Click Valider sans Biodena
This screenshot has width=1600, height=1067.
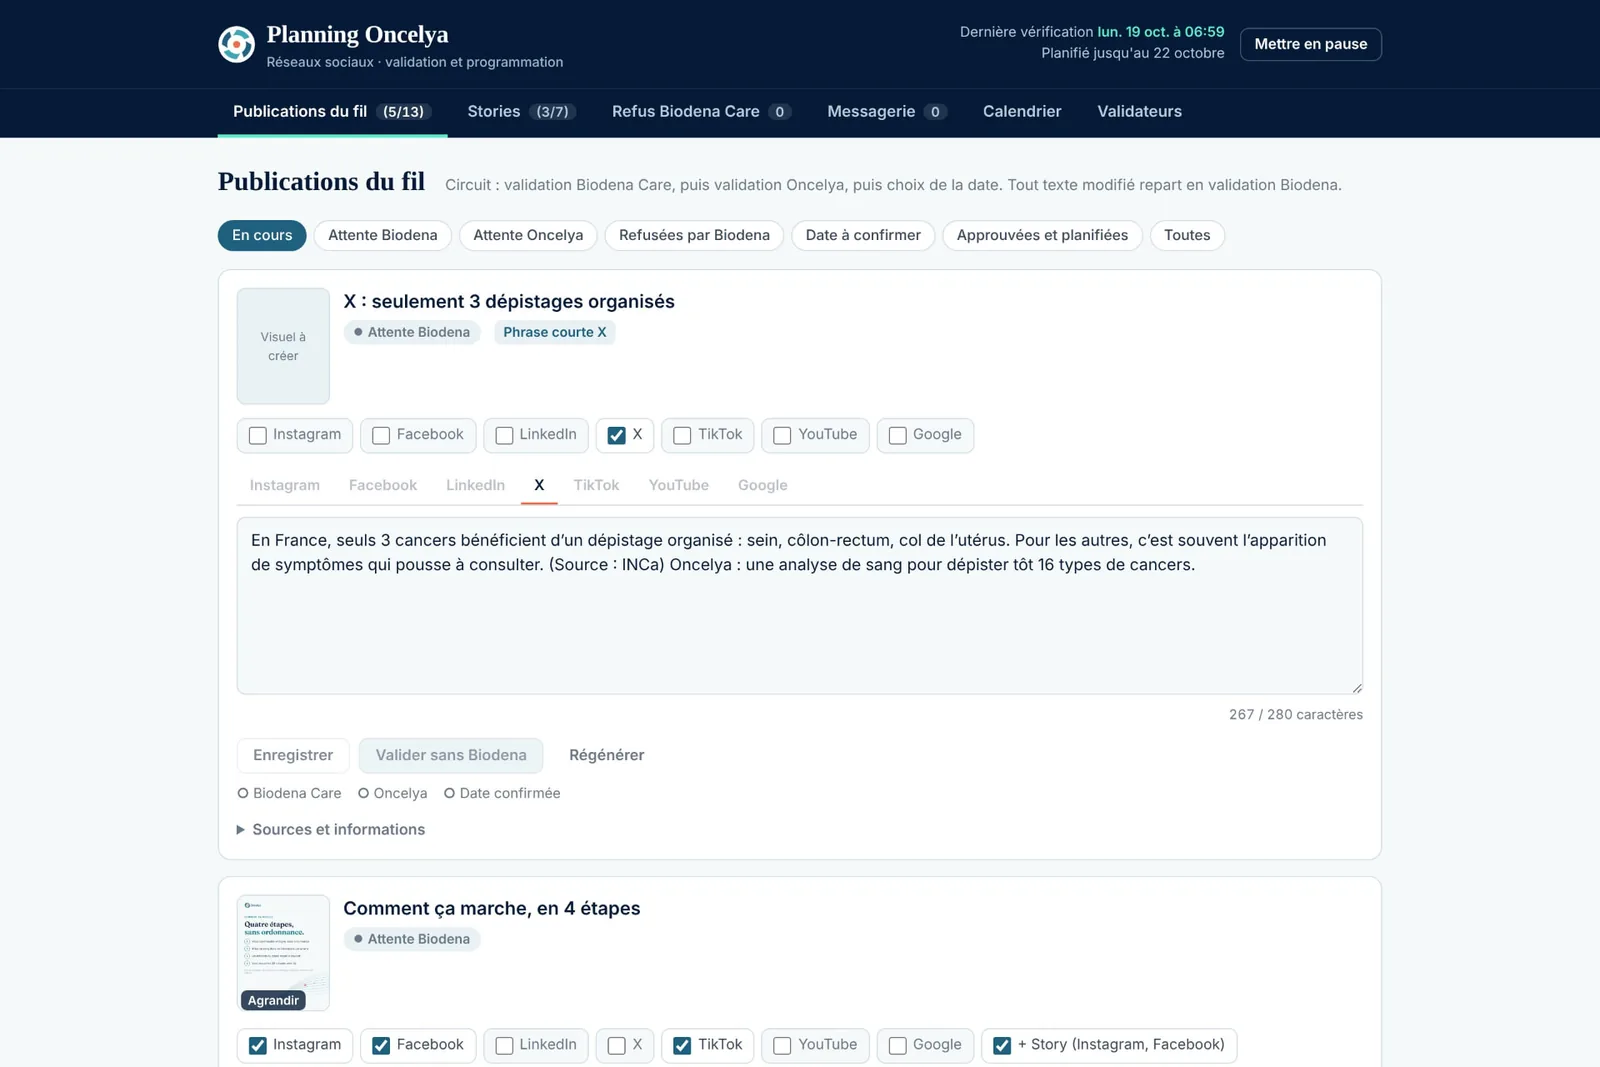(451, 755)
